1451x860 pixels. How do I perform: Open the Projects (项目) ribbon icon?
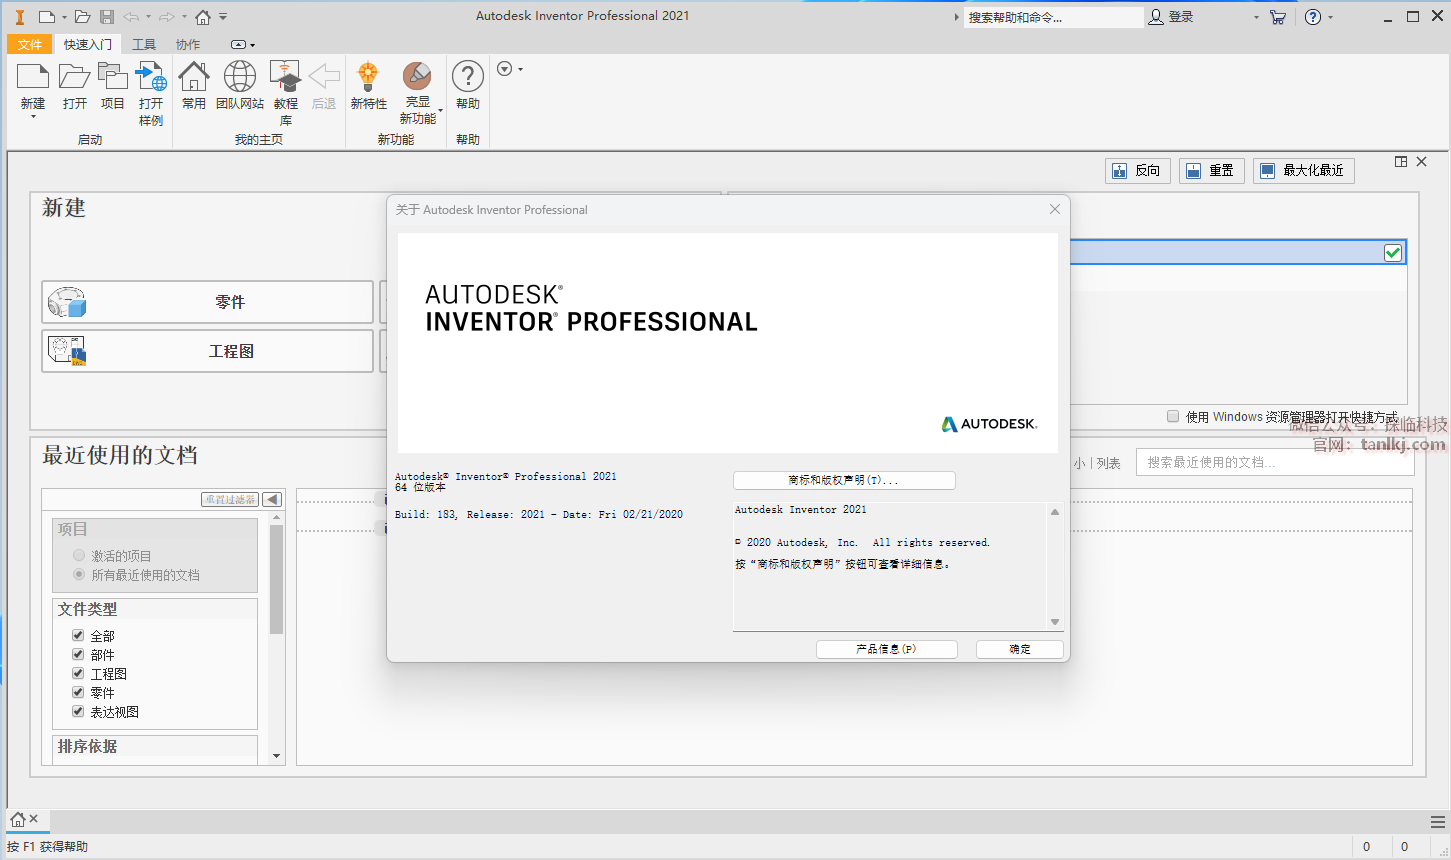[x=112, y=78]
